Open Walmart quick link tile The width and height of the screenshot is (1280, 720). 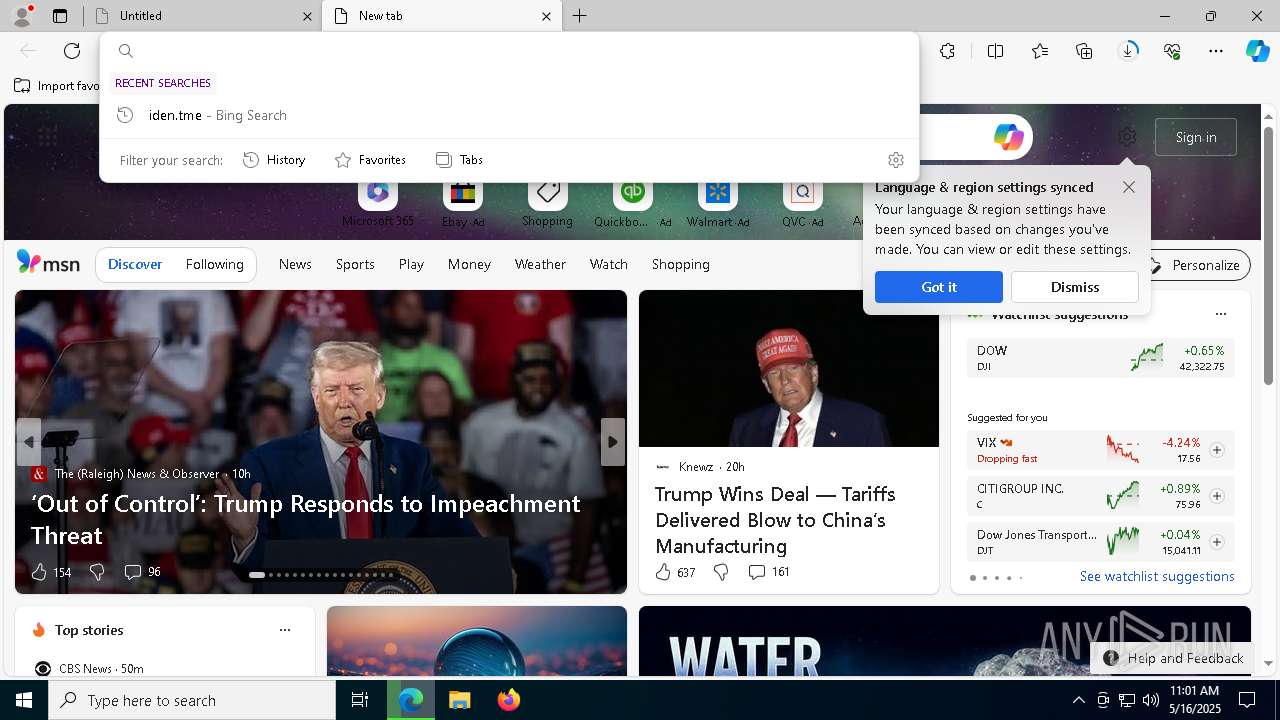coord(717,205)
